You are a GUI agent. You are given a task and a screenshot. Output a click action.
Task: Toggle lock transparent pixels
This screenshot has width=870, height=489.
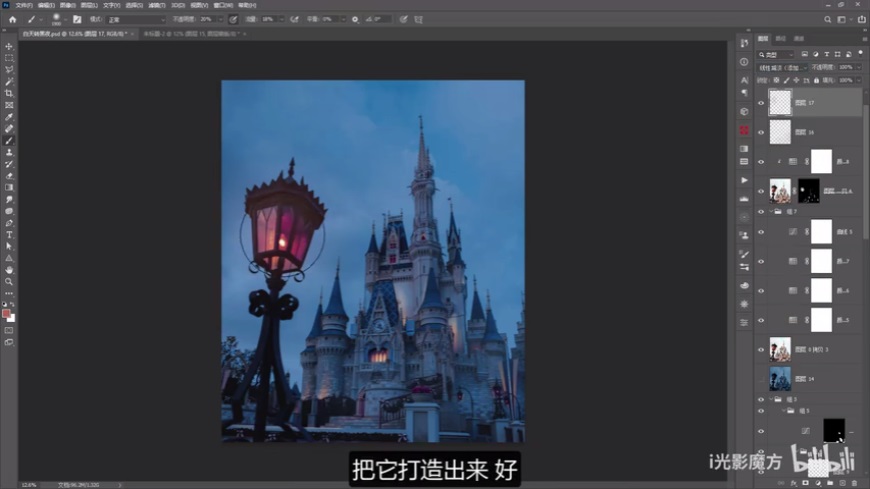coord(776,80)
